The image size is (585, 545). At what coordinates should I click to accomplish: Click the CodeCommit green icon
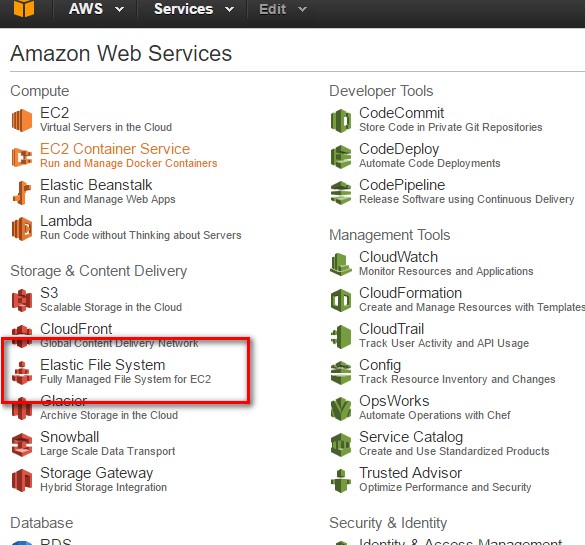341,120
